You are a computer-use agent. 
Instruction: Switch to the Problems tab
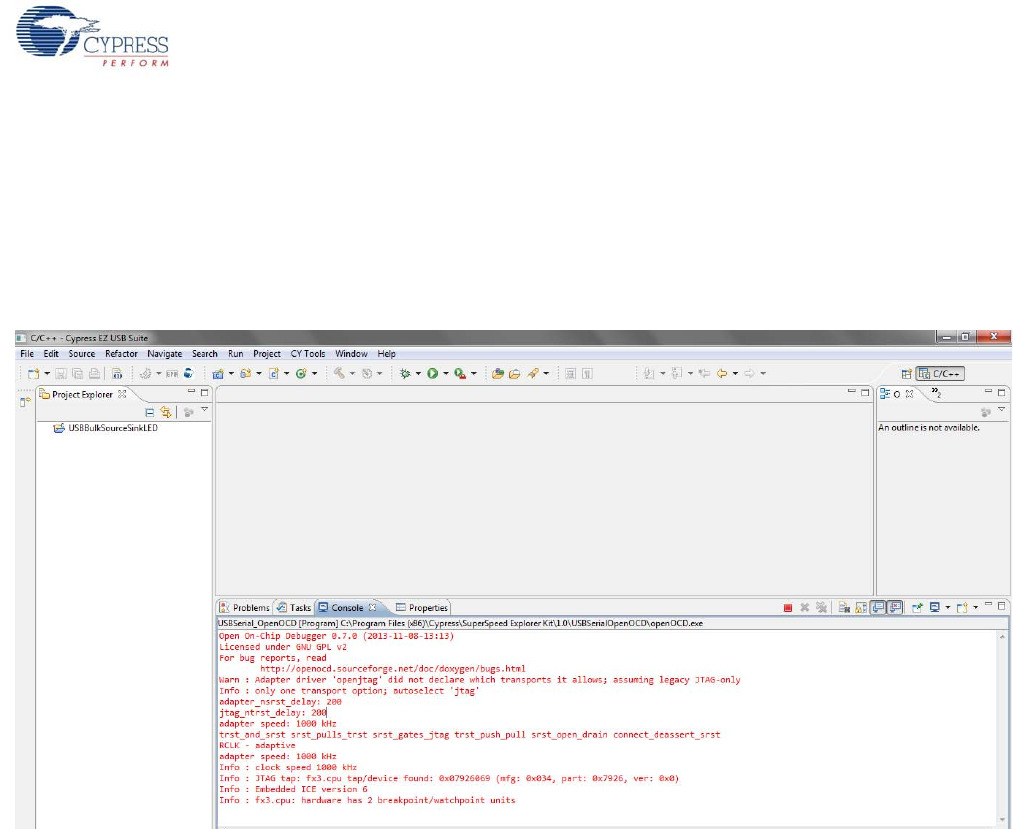(x=245, y=607)
